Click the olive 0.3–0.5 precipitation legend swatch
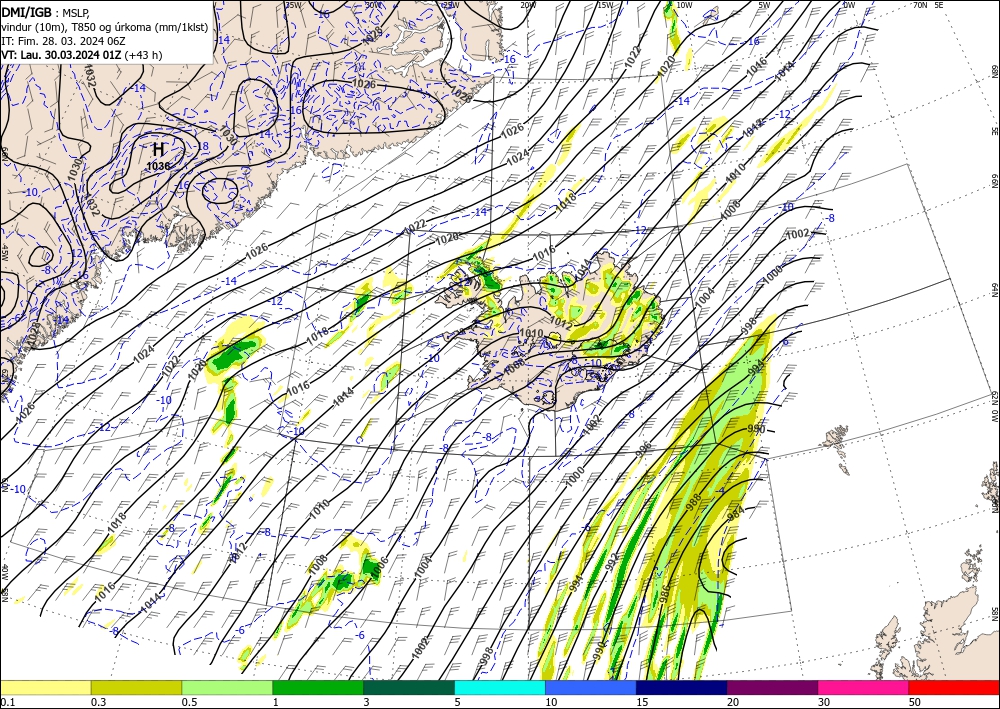1000x709 pixels. click(136, 687)
